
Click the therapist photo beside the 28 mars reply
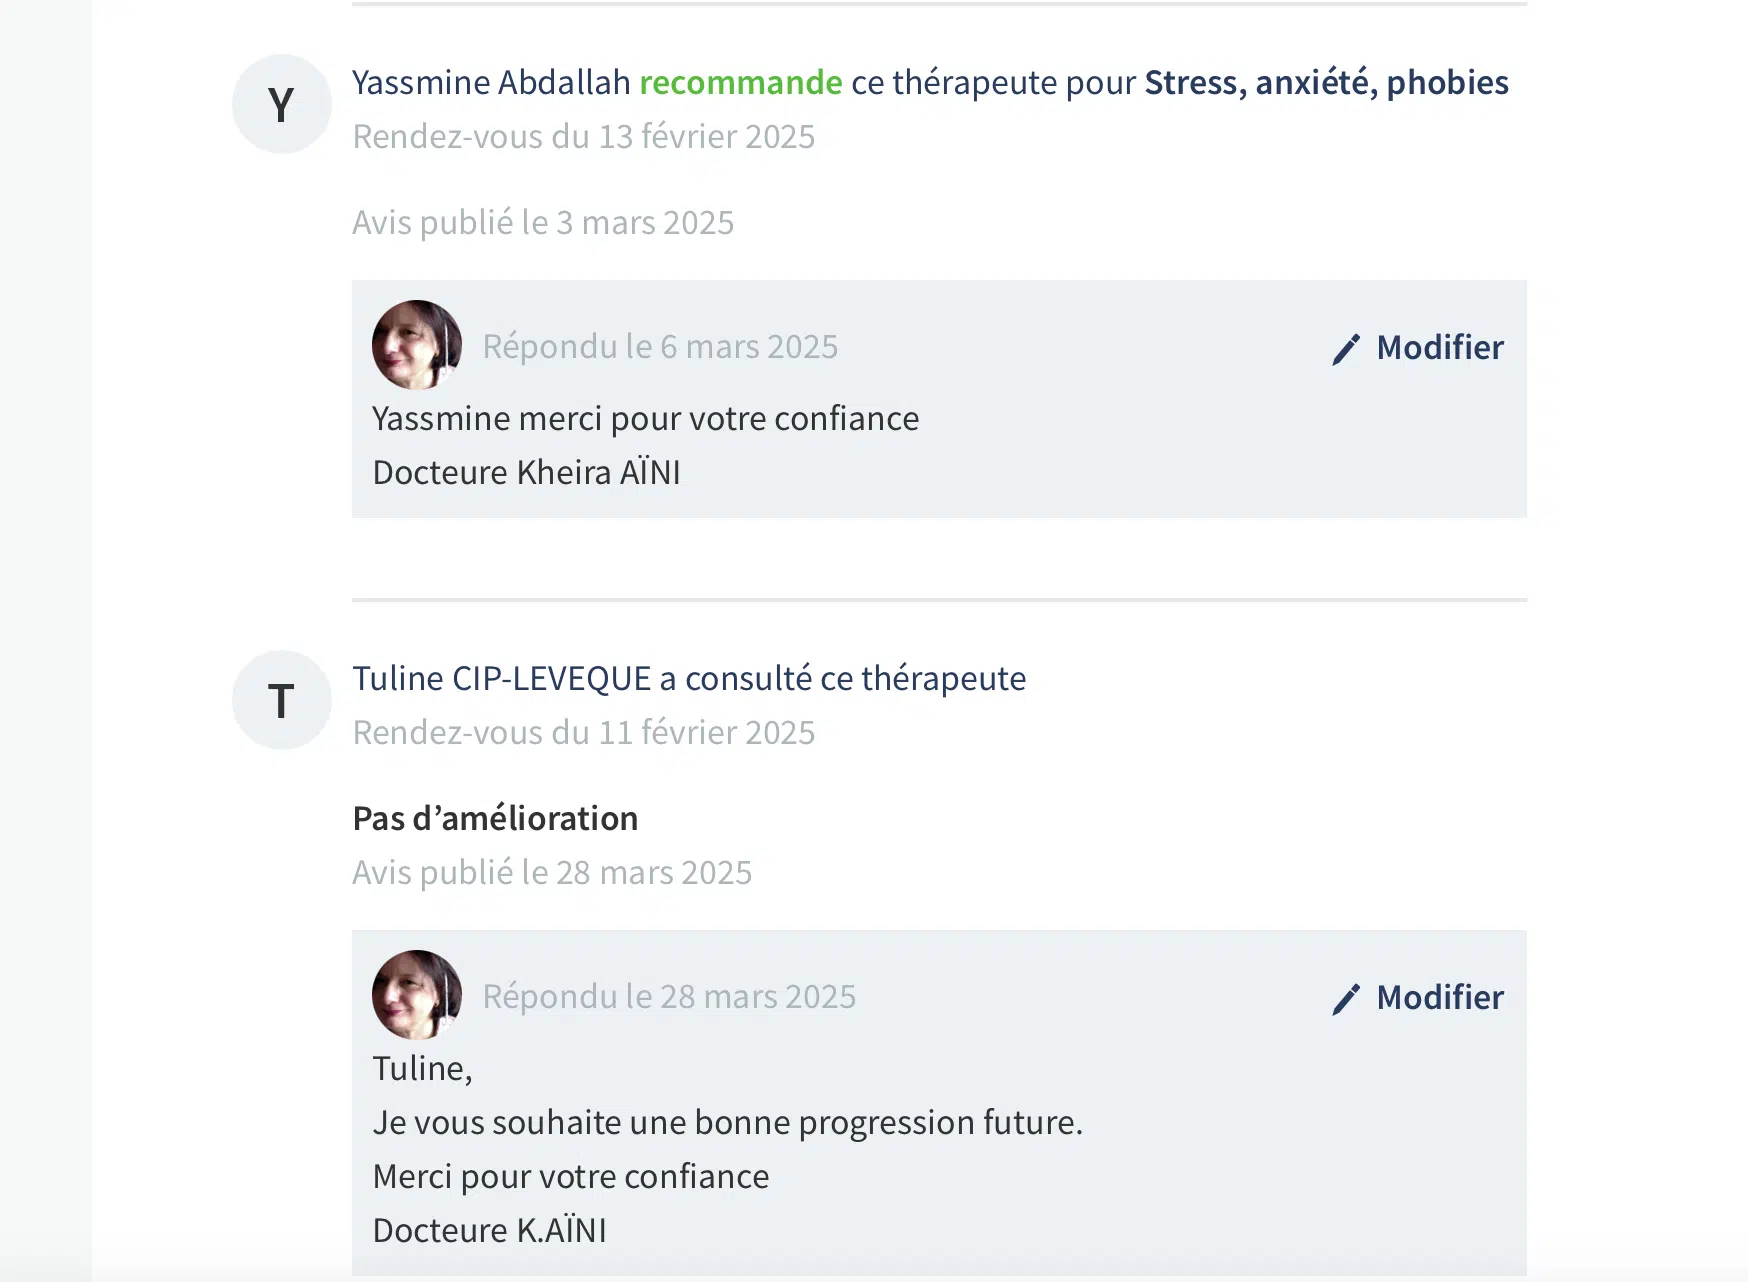coord(416,995)
